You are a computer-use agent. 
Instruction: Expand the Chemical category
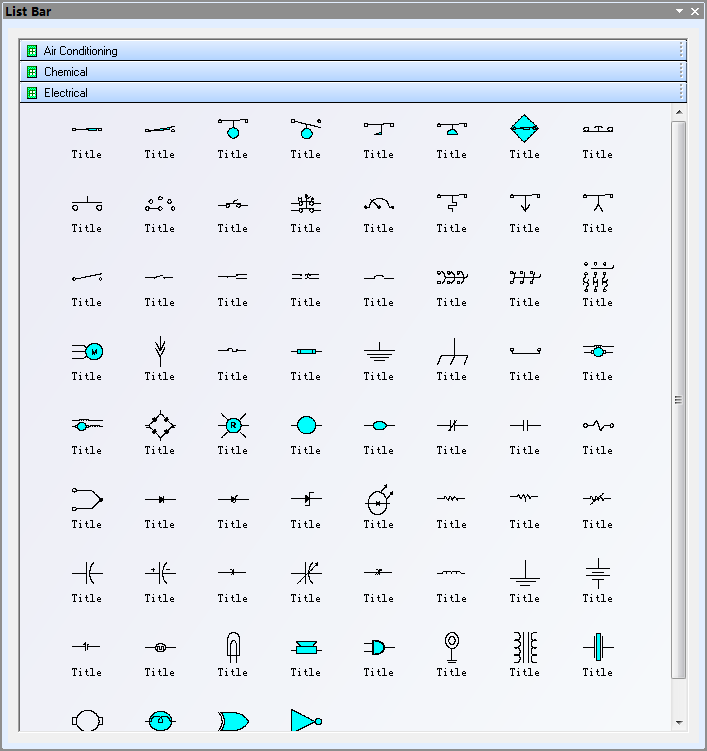click(66, 72)
